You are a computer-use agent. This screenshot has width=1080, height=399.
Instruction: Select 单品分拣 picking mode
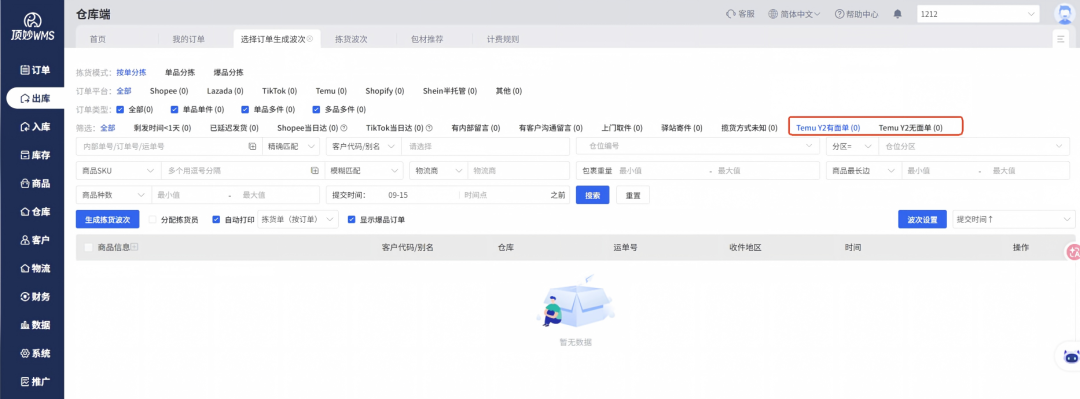(180, 72)
